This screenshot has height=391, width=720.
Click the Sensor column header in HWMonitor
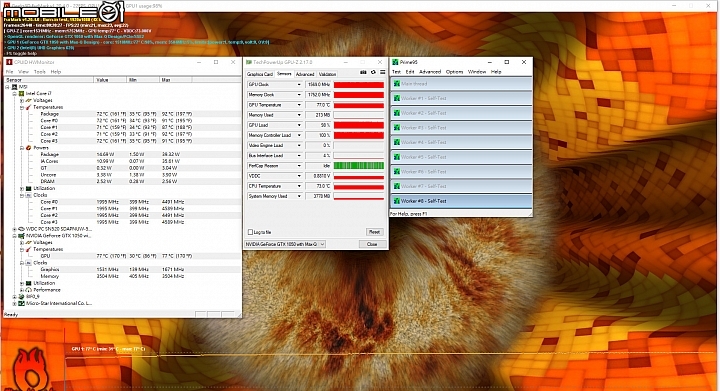pos(48,80)
